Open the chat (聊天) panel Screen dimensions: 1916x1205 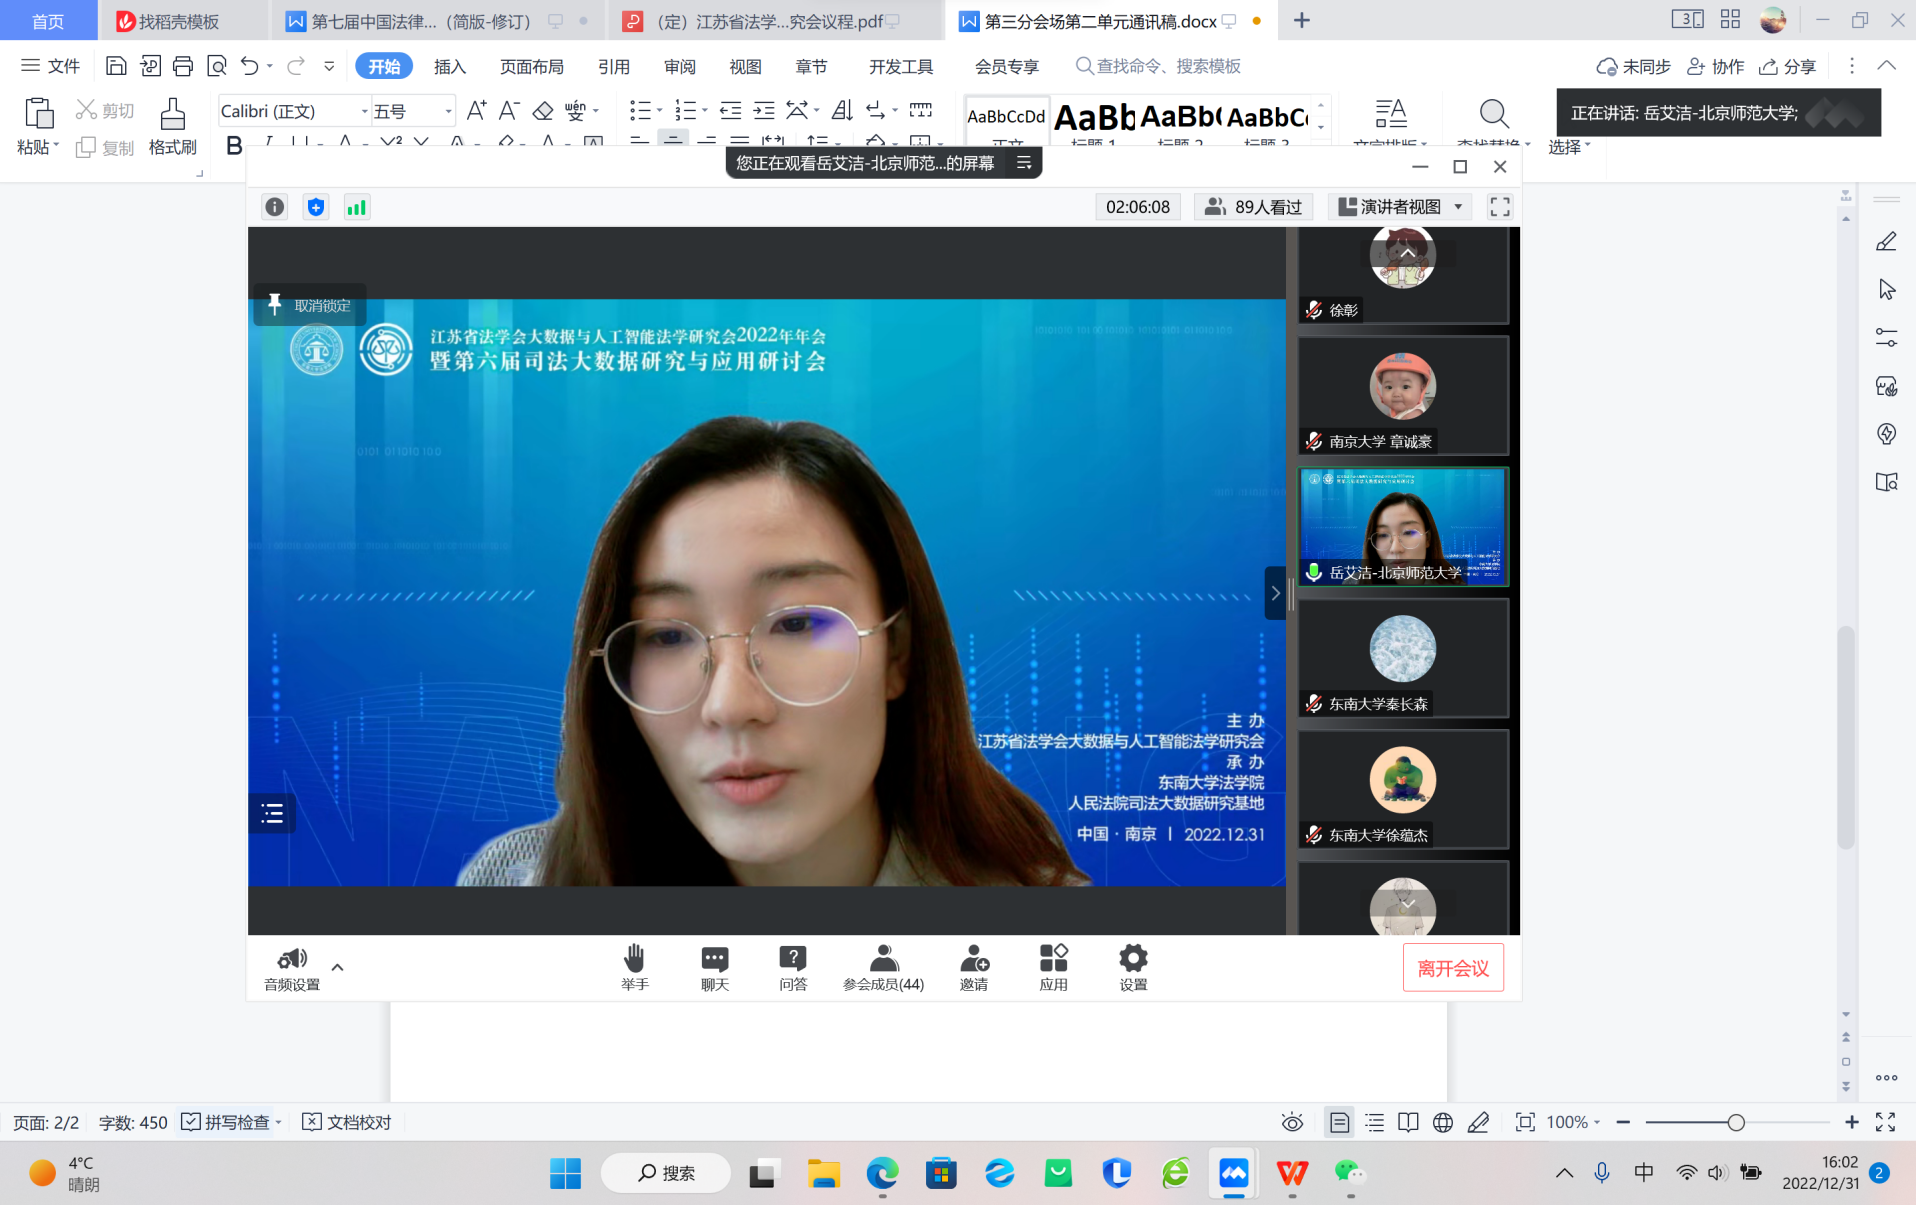[714, 966]
